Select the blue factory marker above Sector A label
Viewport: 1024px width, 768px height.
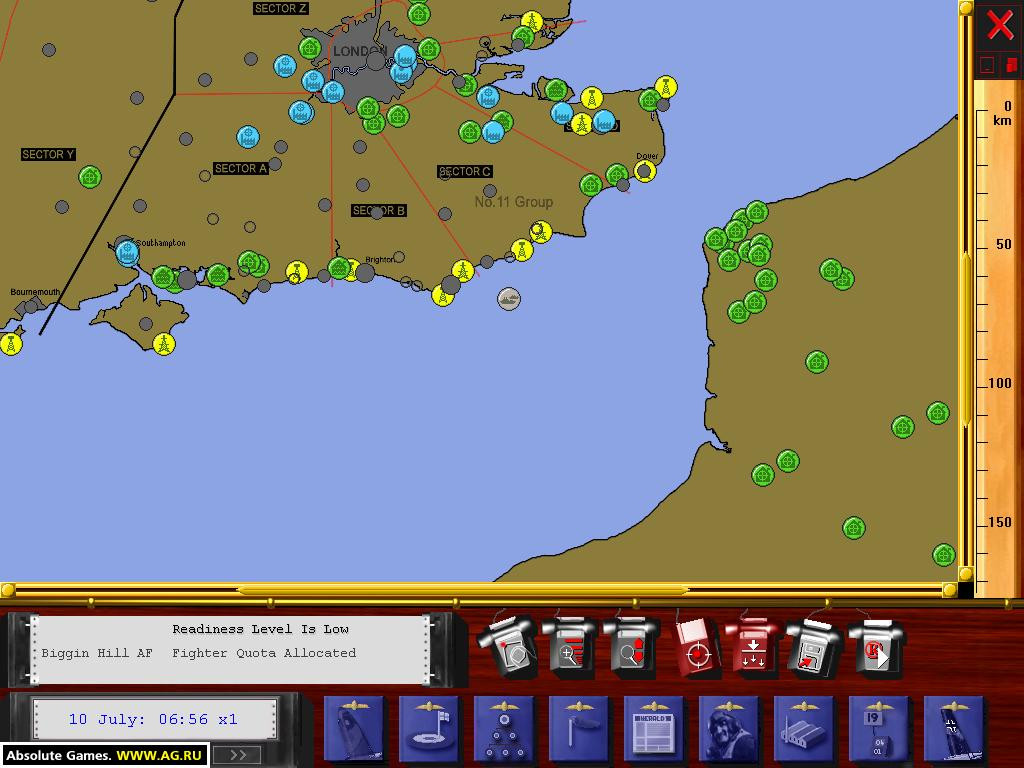tap(248, 137)
